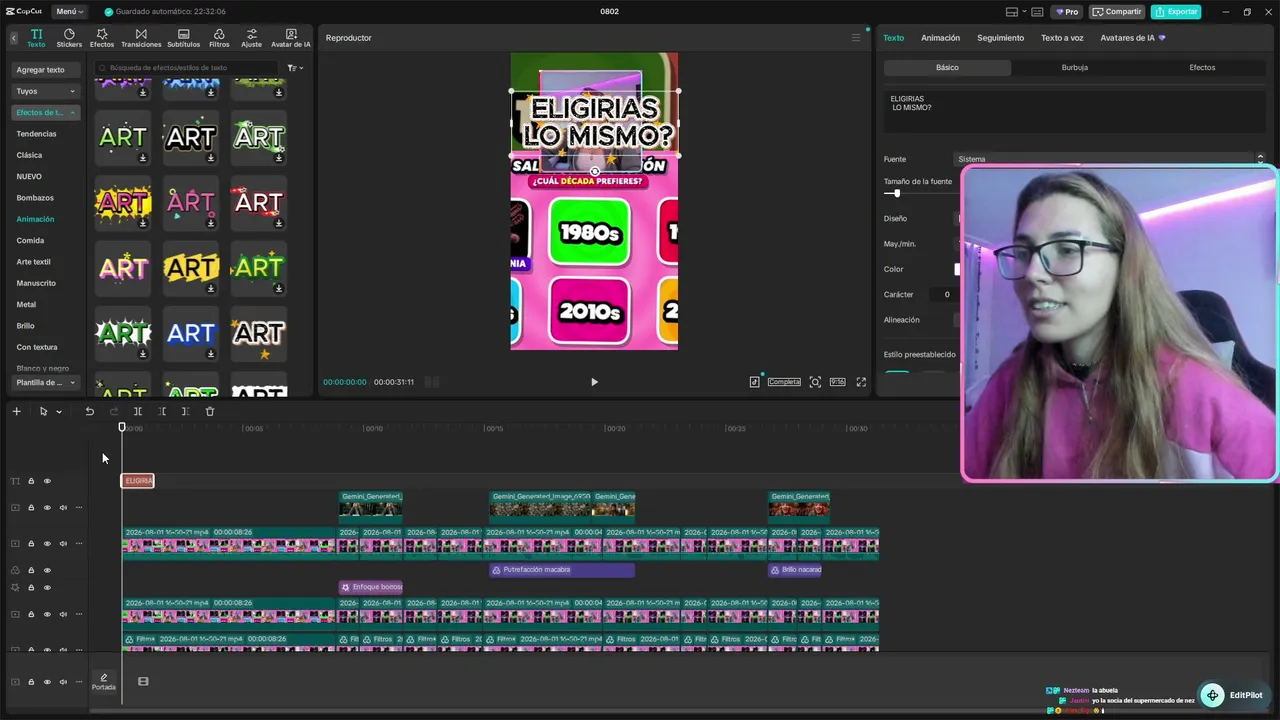The image size is (1280, 720).
Task: Open the layout dropdown near Pro
Action: (1017, 12)
